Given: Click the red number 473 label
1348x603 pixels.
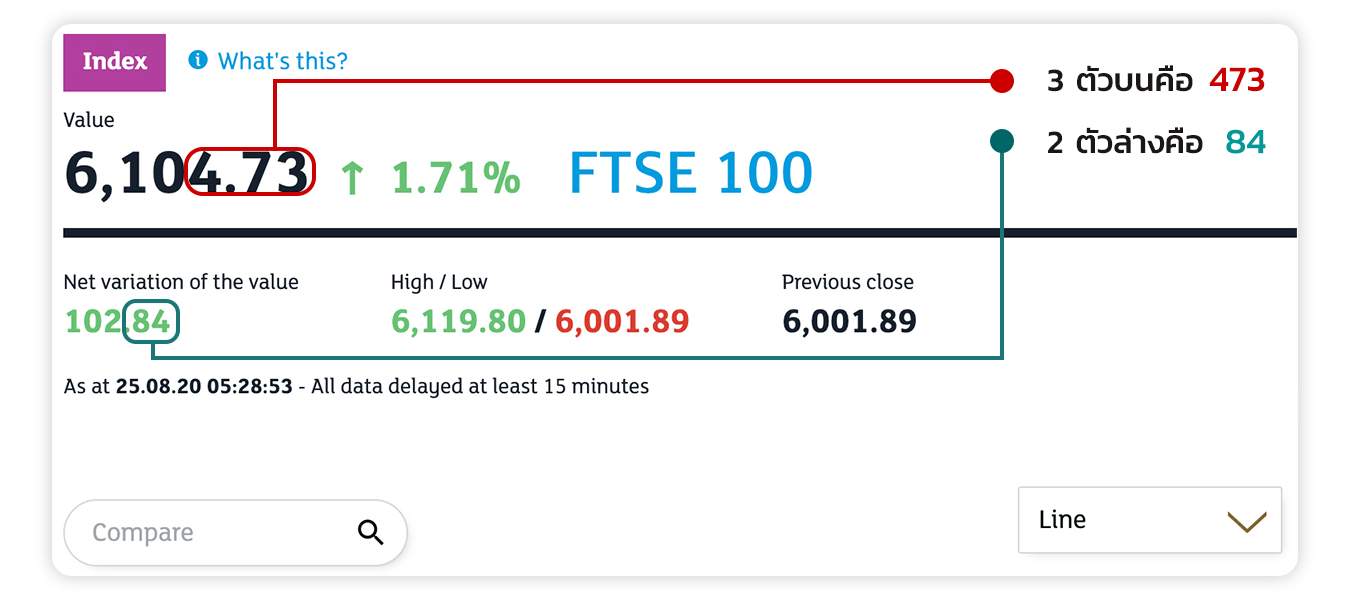Looking at the screenshot, I should (1237, 81).
